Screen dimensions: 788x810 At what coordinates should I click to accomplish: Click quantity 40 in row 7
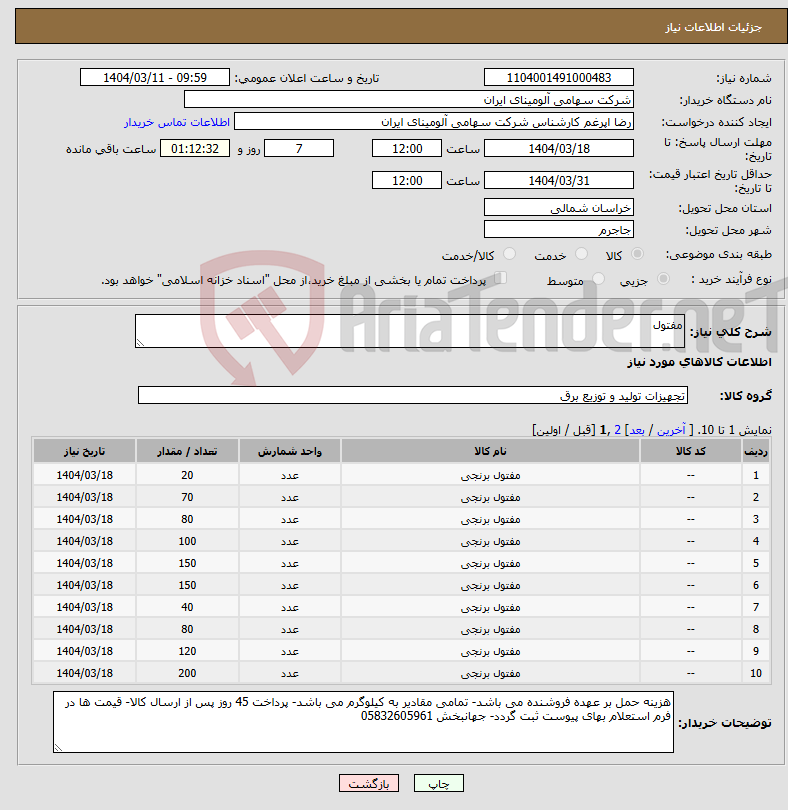click(187, 608)
